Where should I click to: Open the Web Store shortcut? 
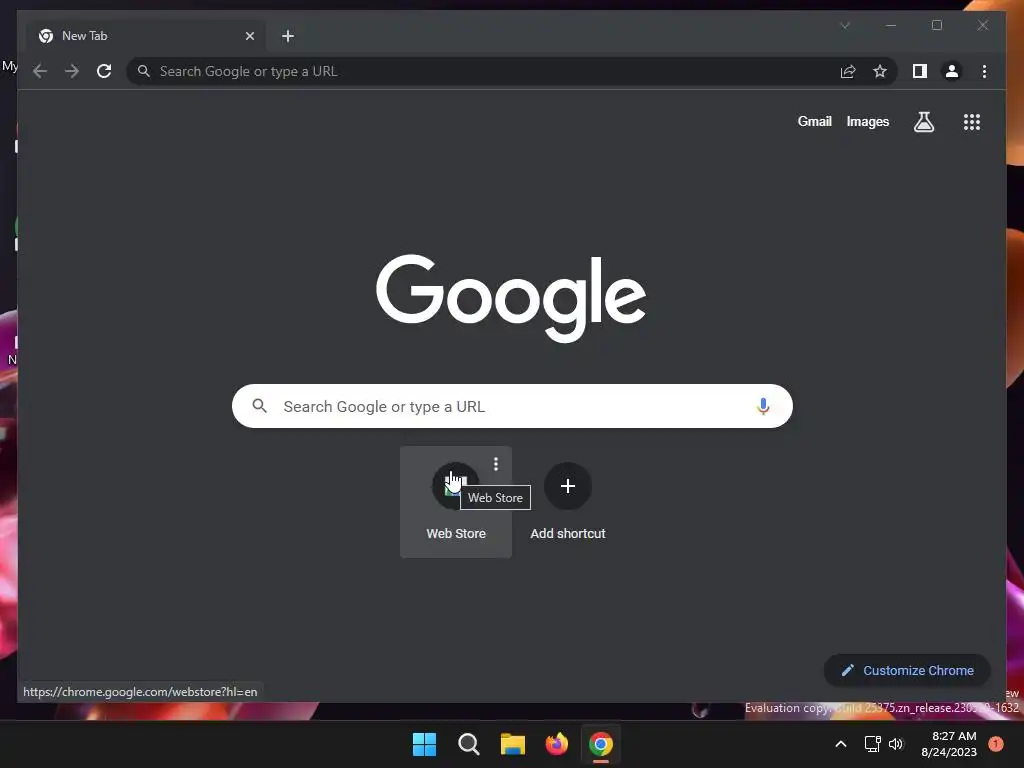[x=456, y=502]
